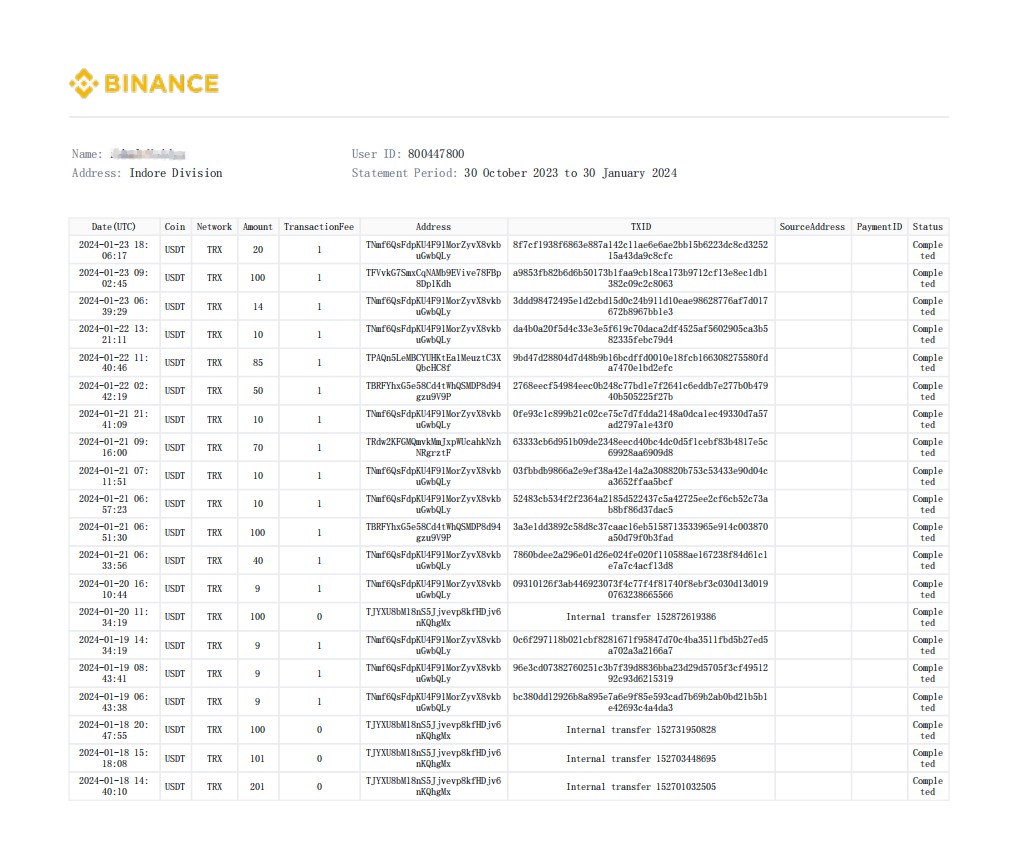Select address starting TFVvkG7SmxCq

(433, 278)
